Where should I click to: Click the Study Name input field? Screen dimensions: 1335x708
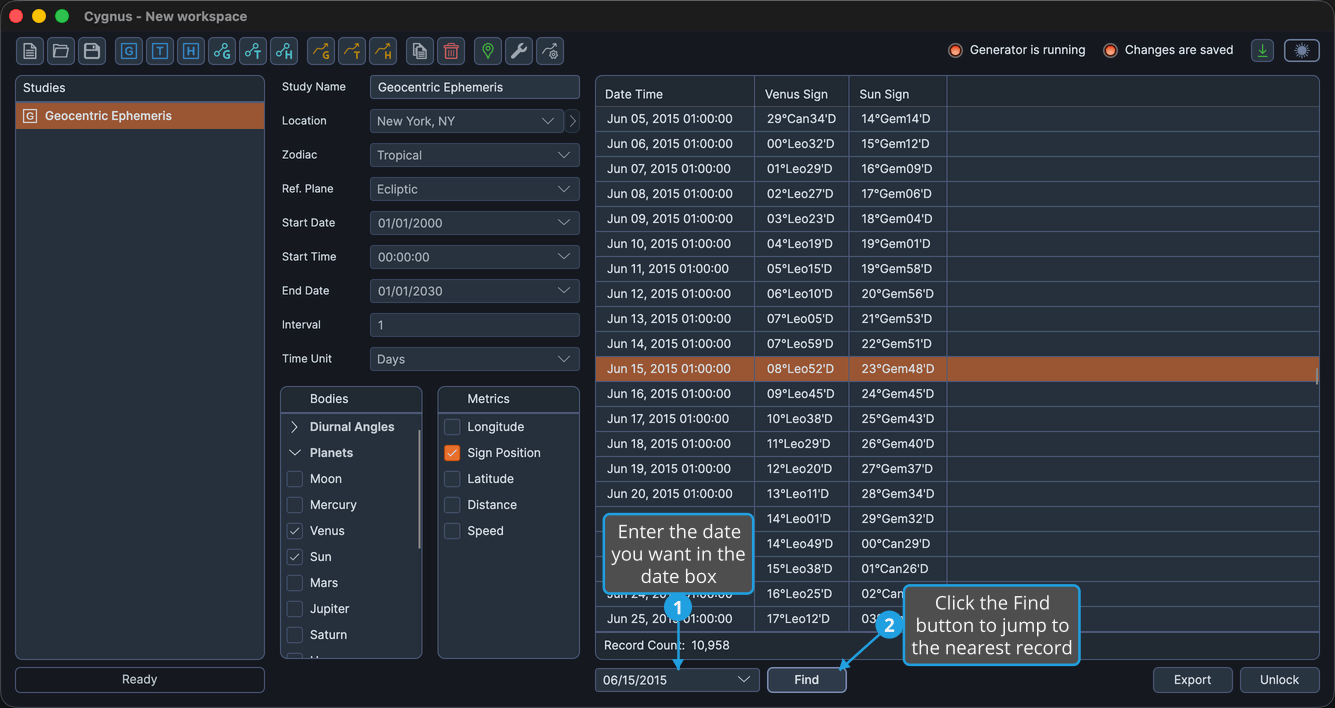pos(475,87)
